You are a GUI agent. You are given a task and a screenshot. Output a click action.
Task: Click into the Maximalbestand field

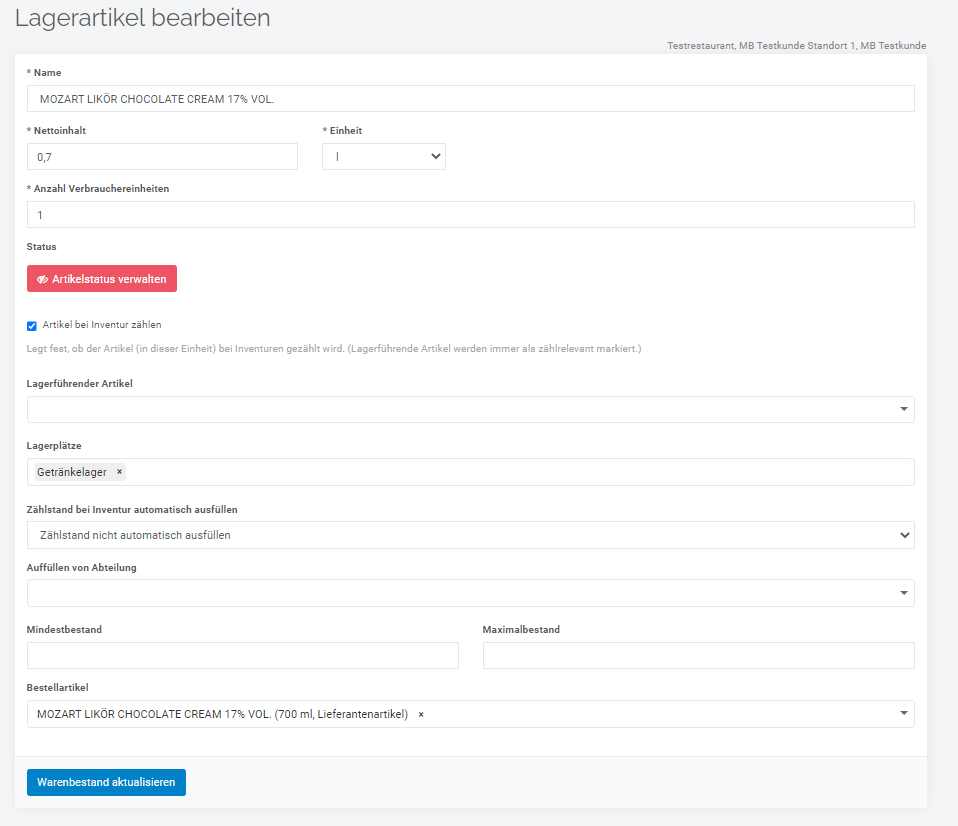pos(698,655)
